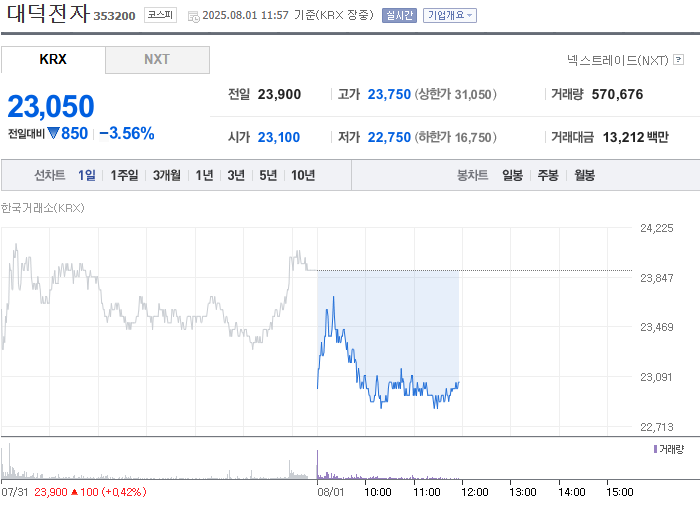Click the upper limit text 상한가 31,050
The image size is (700, 505).
click(455, 94)
